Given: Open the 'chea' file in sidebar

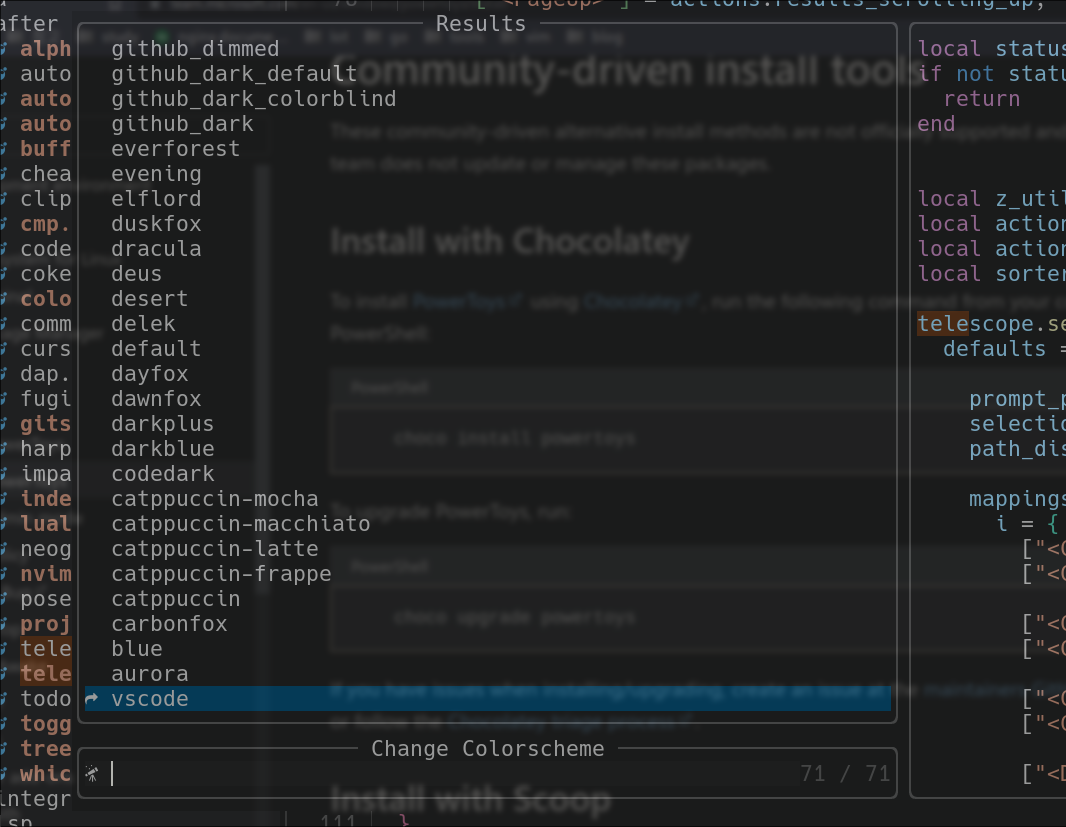Looking at the screenshot, I should (x=46, y=173).
